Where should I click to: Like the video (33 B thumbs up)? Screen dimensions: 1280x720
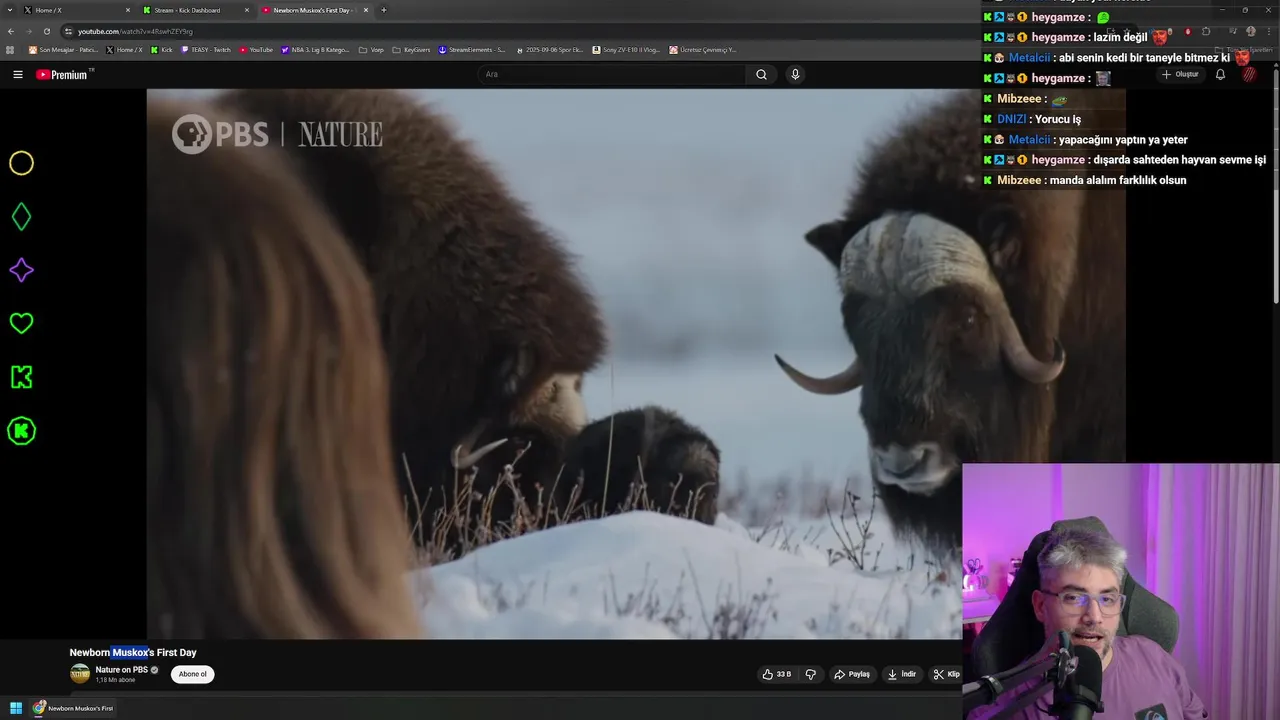click(x=777, y=674)
